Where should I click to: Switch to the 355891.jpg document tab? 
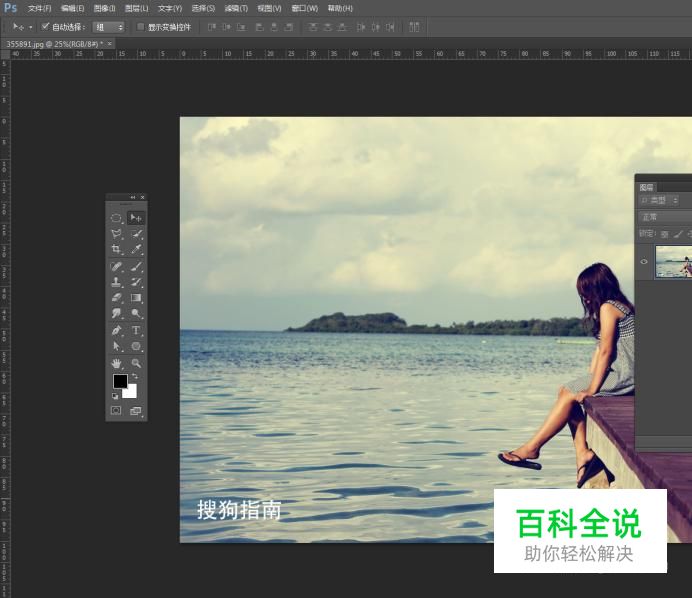52,44
